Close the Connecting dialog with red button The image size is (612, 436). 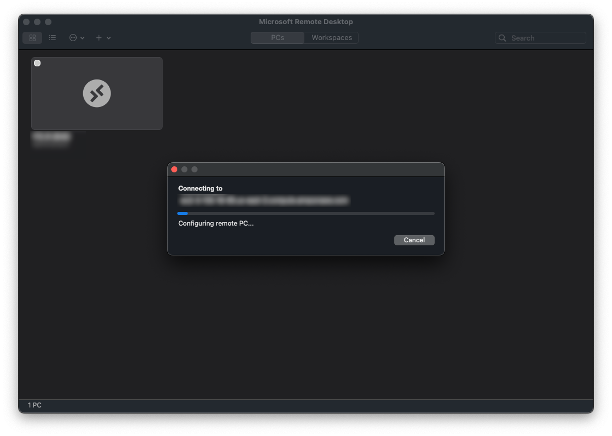point(174,169)
